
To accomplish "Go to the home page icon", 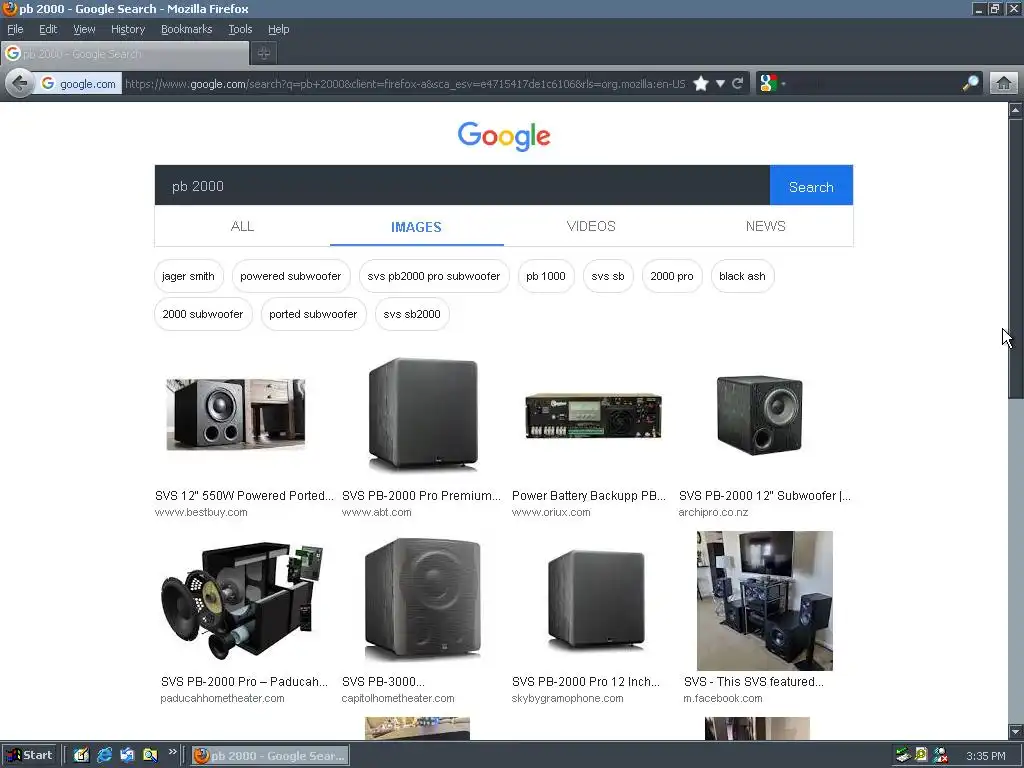I will point(1004,84).
